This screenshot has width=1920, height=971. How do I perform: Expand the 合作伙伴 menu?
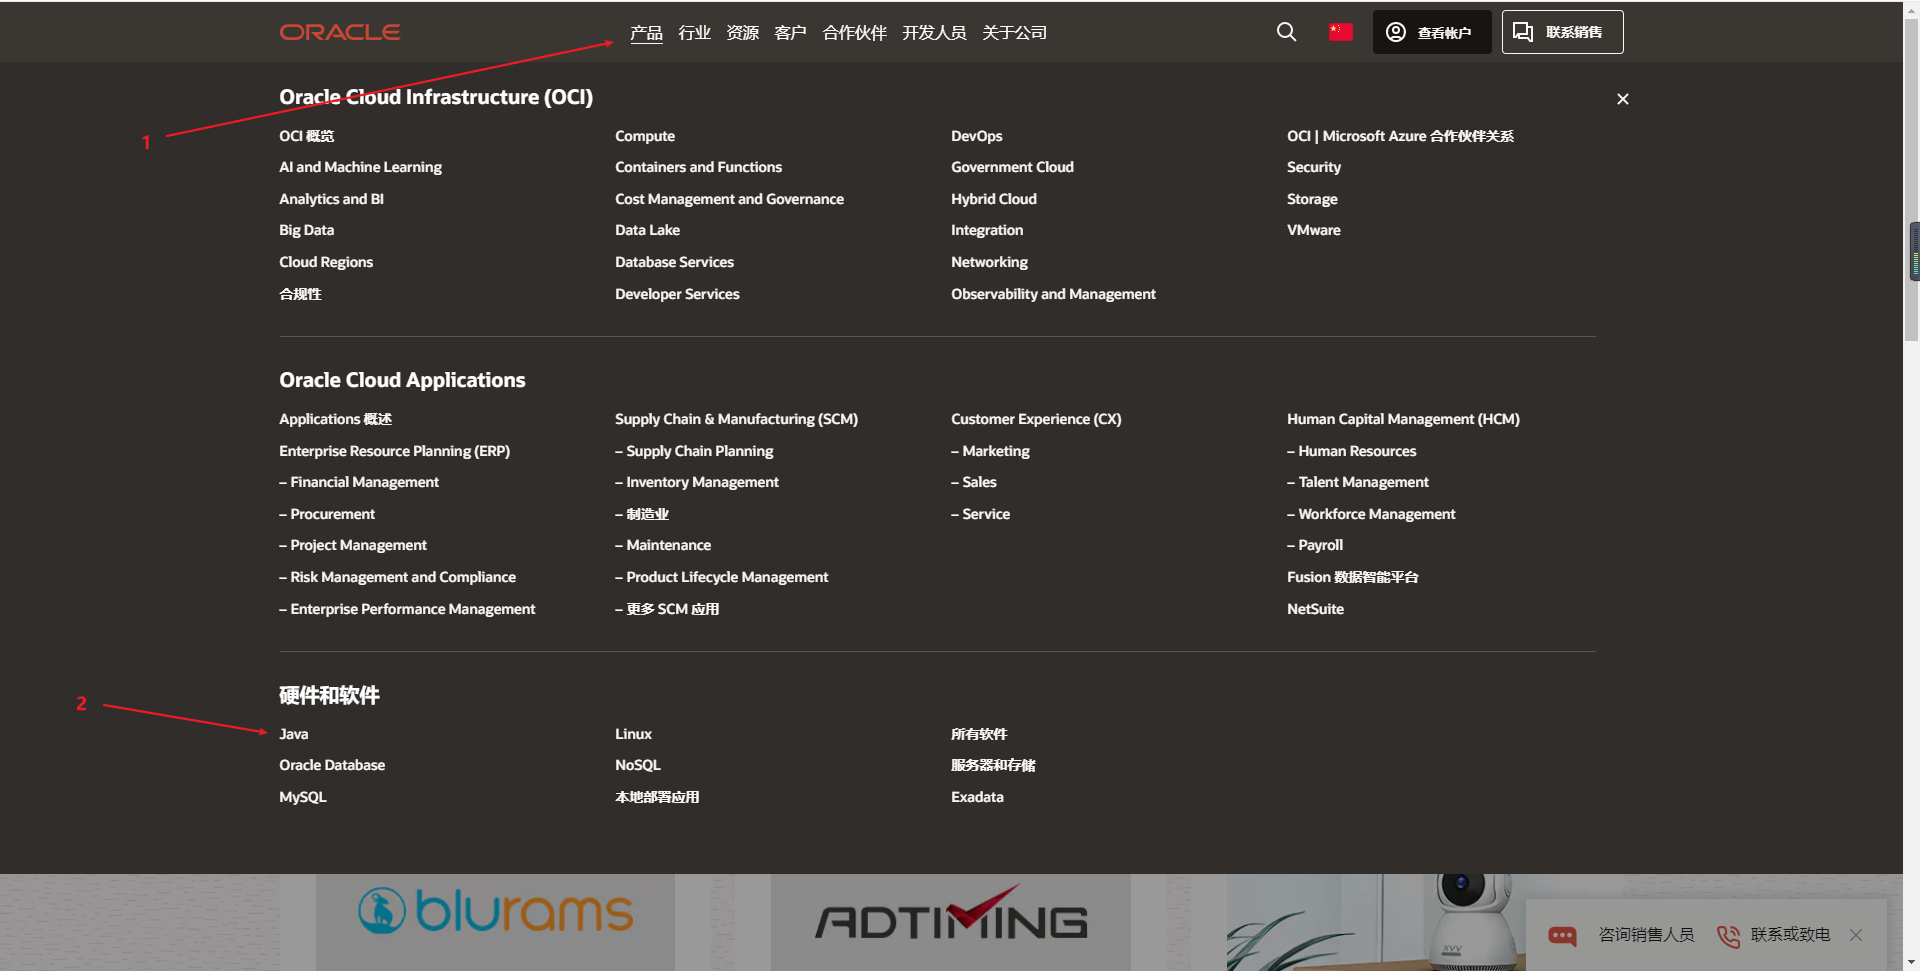[x=853, y=32]
